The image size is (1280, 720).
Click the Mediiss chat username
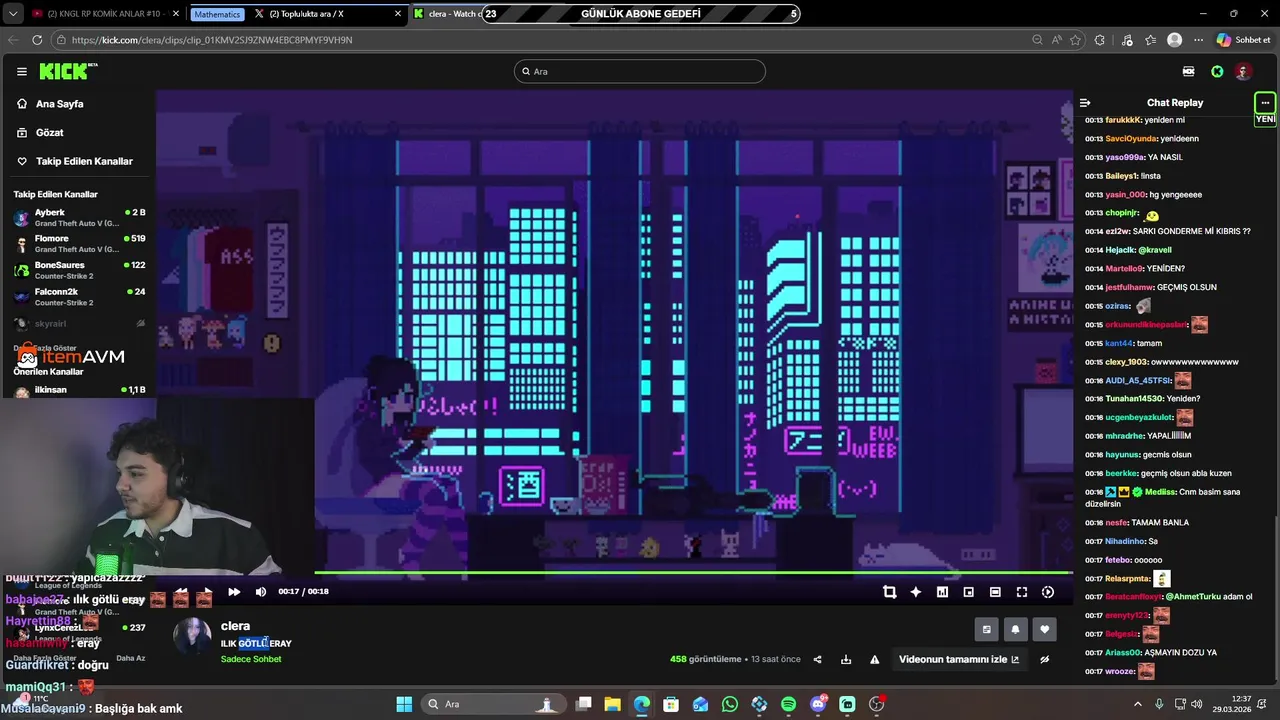pyautogui.click(x=1161, y=492)
